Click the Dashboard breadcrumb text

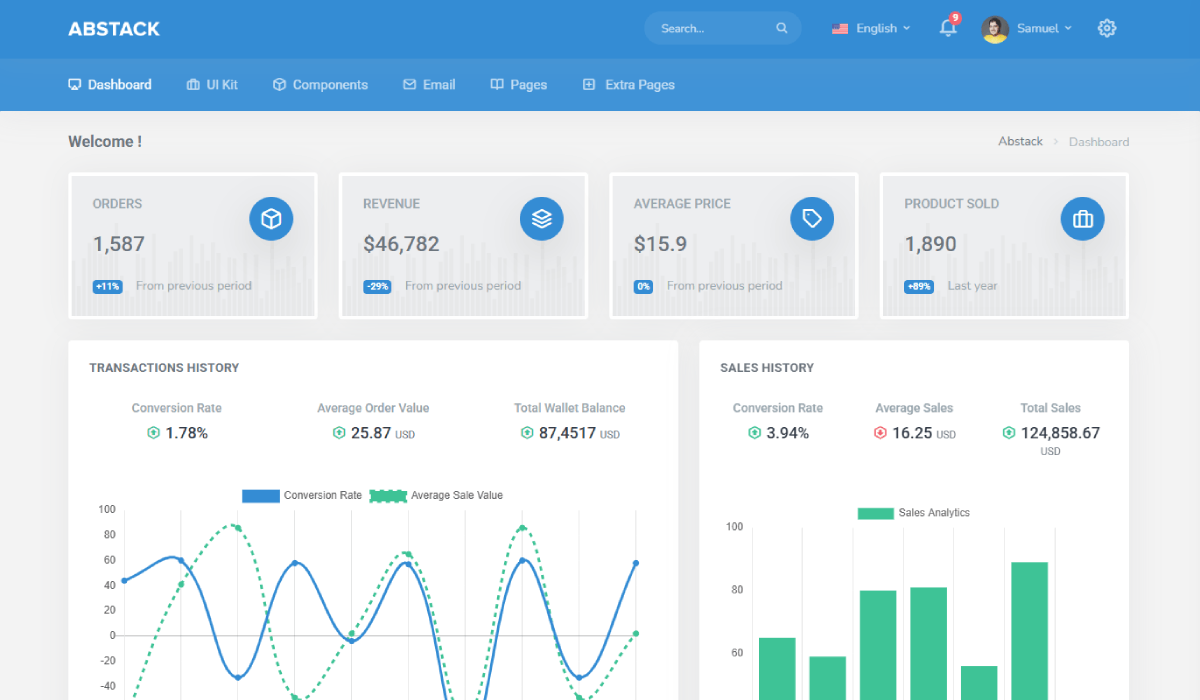point(1099,142)
